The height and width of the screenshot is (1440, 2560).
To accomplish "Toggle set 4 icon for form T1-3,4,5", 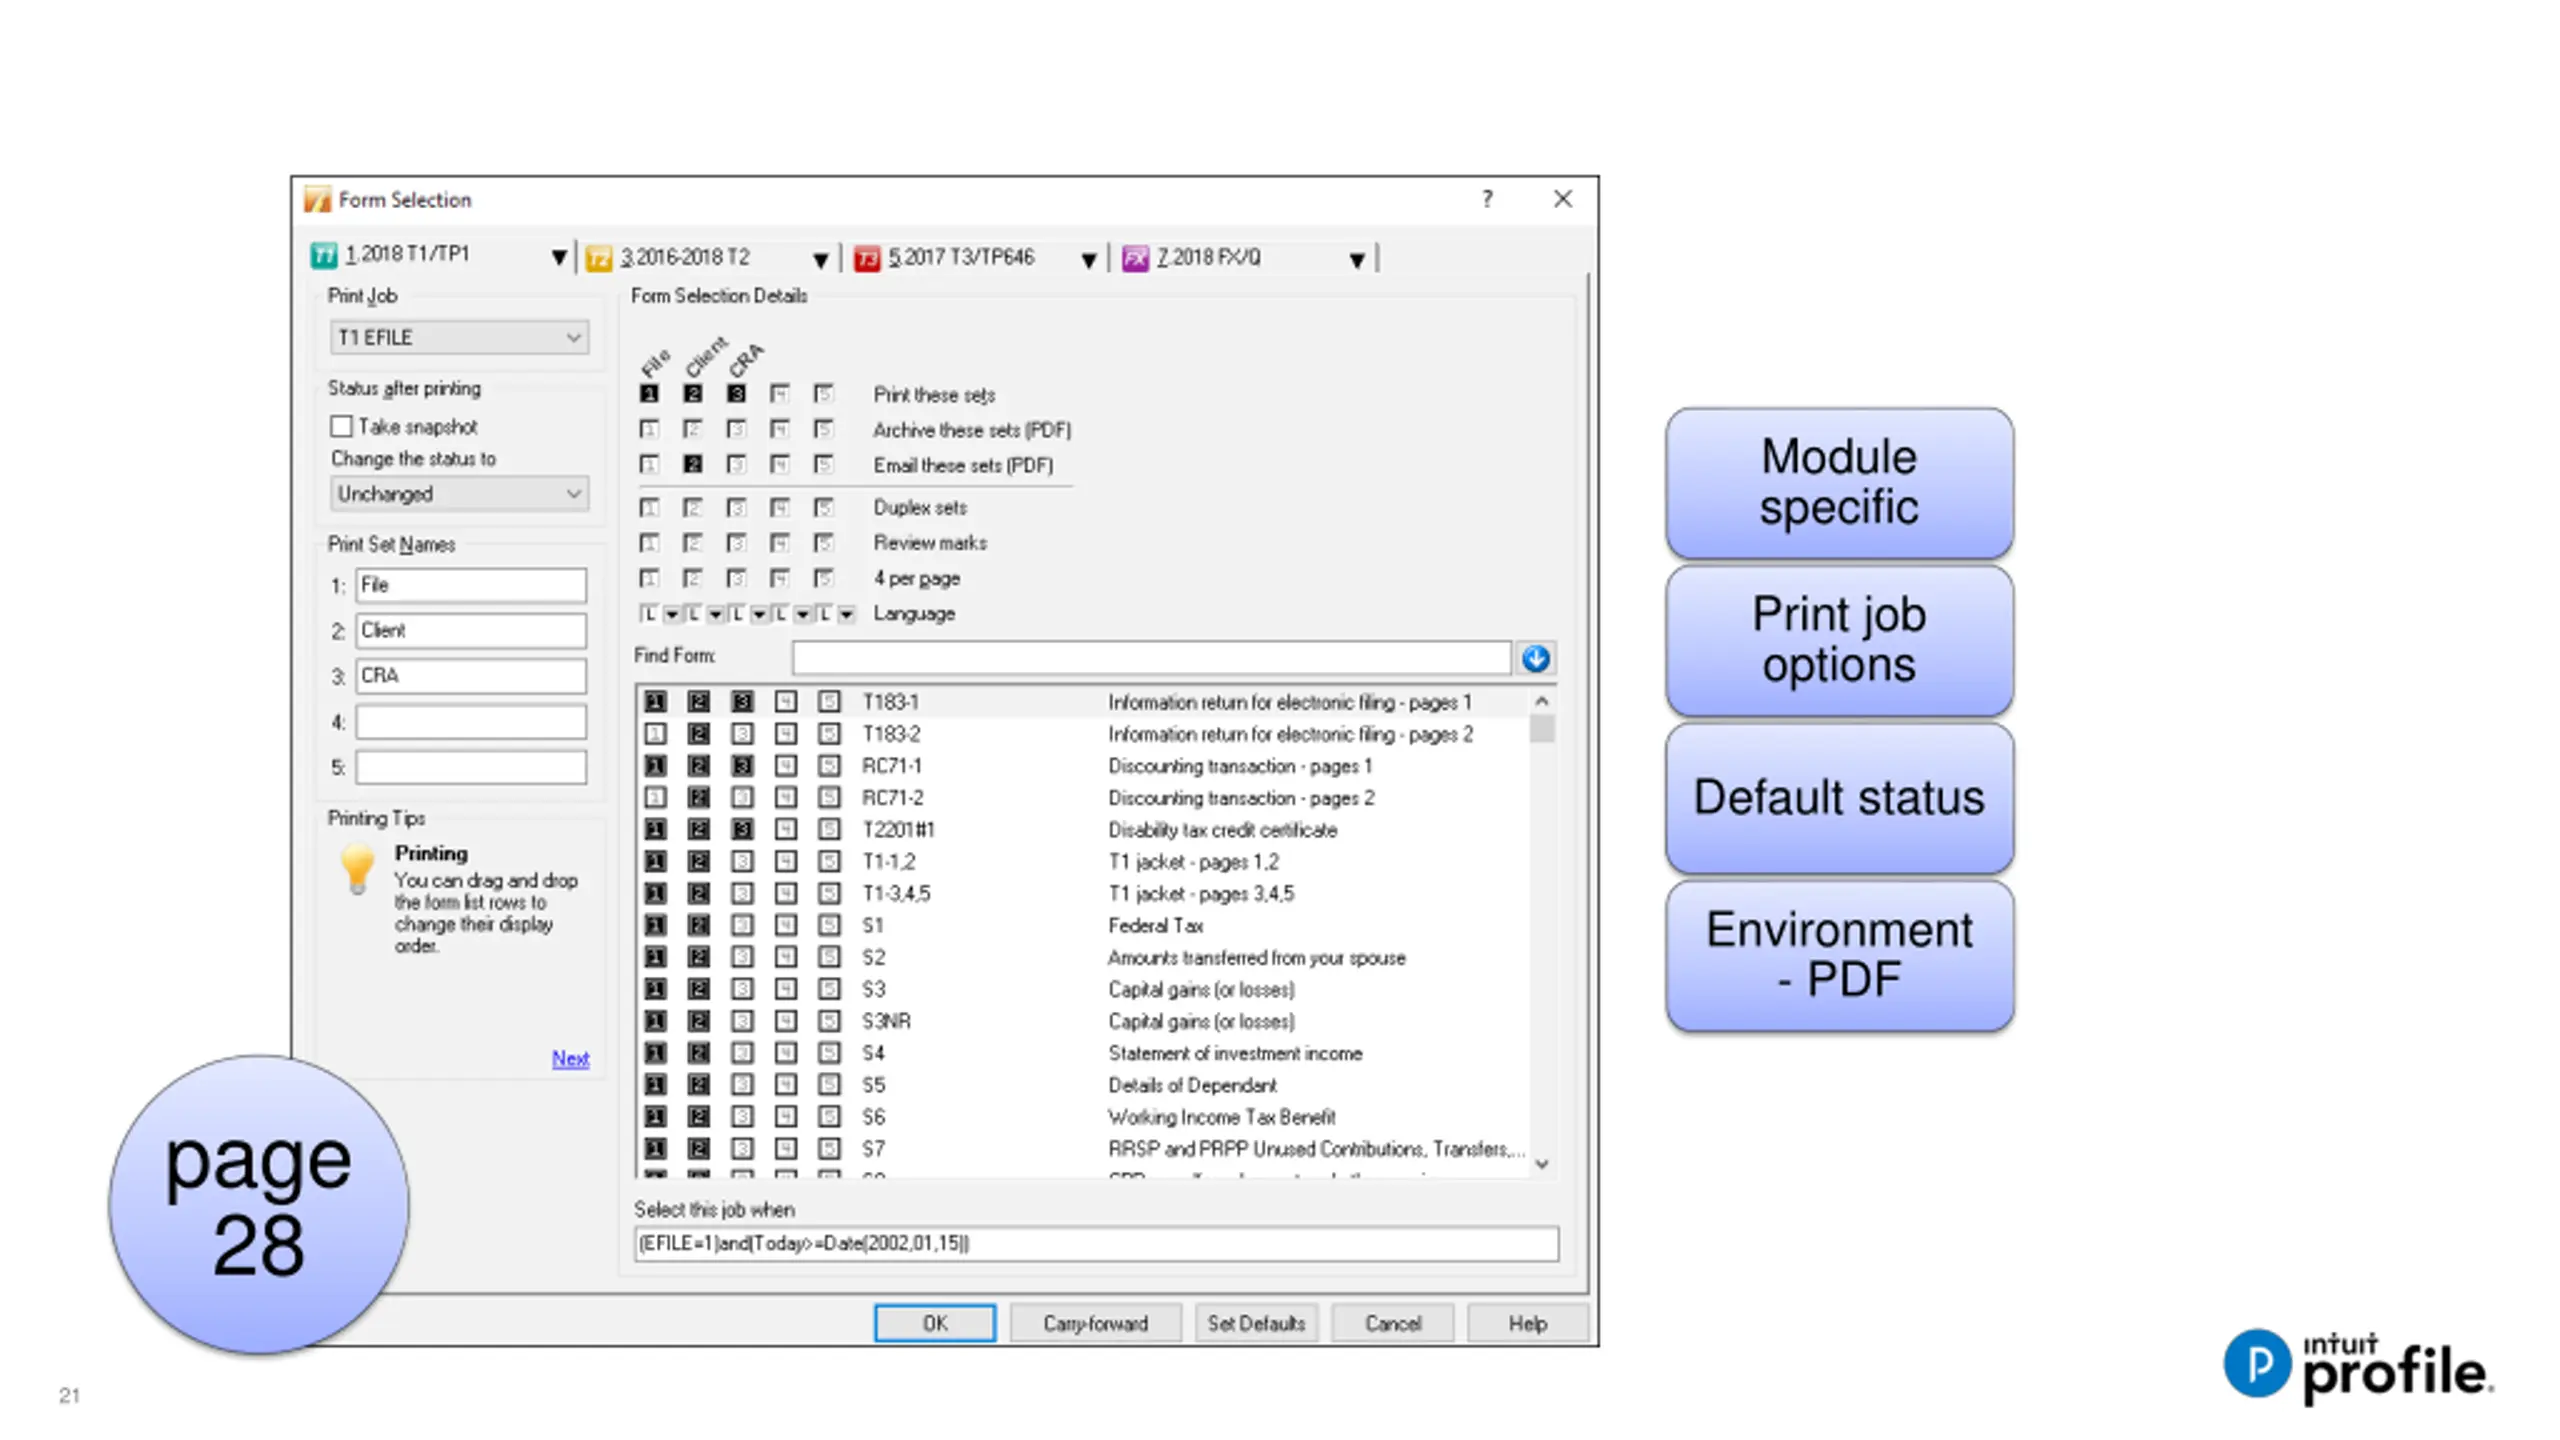I will pos(786,894).
